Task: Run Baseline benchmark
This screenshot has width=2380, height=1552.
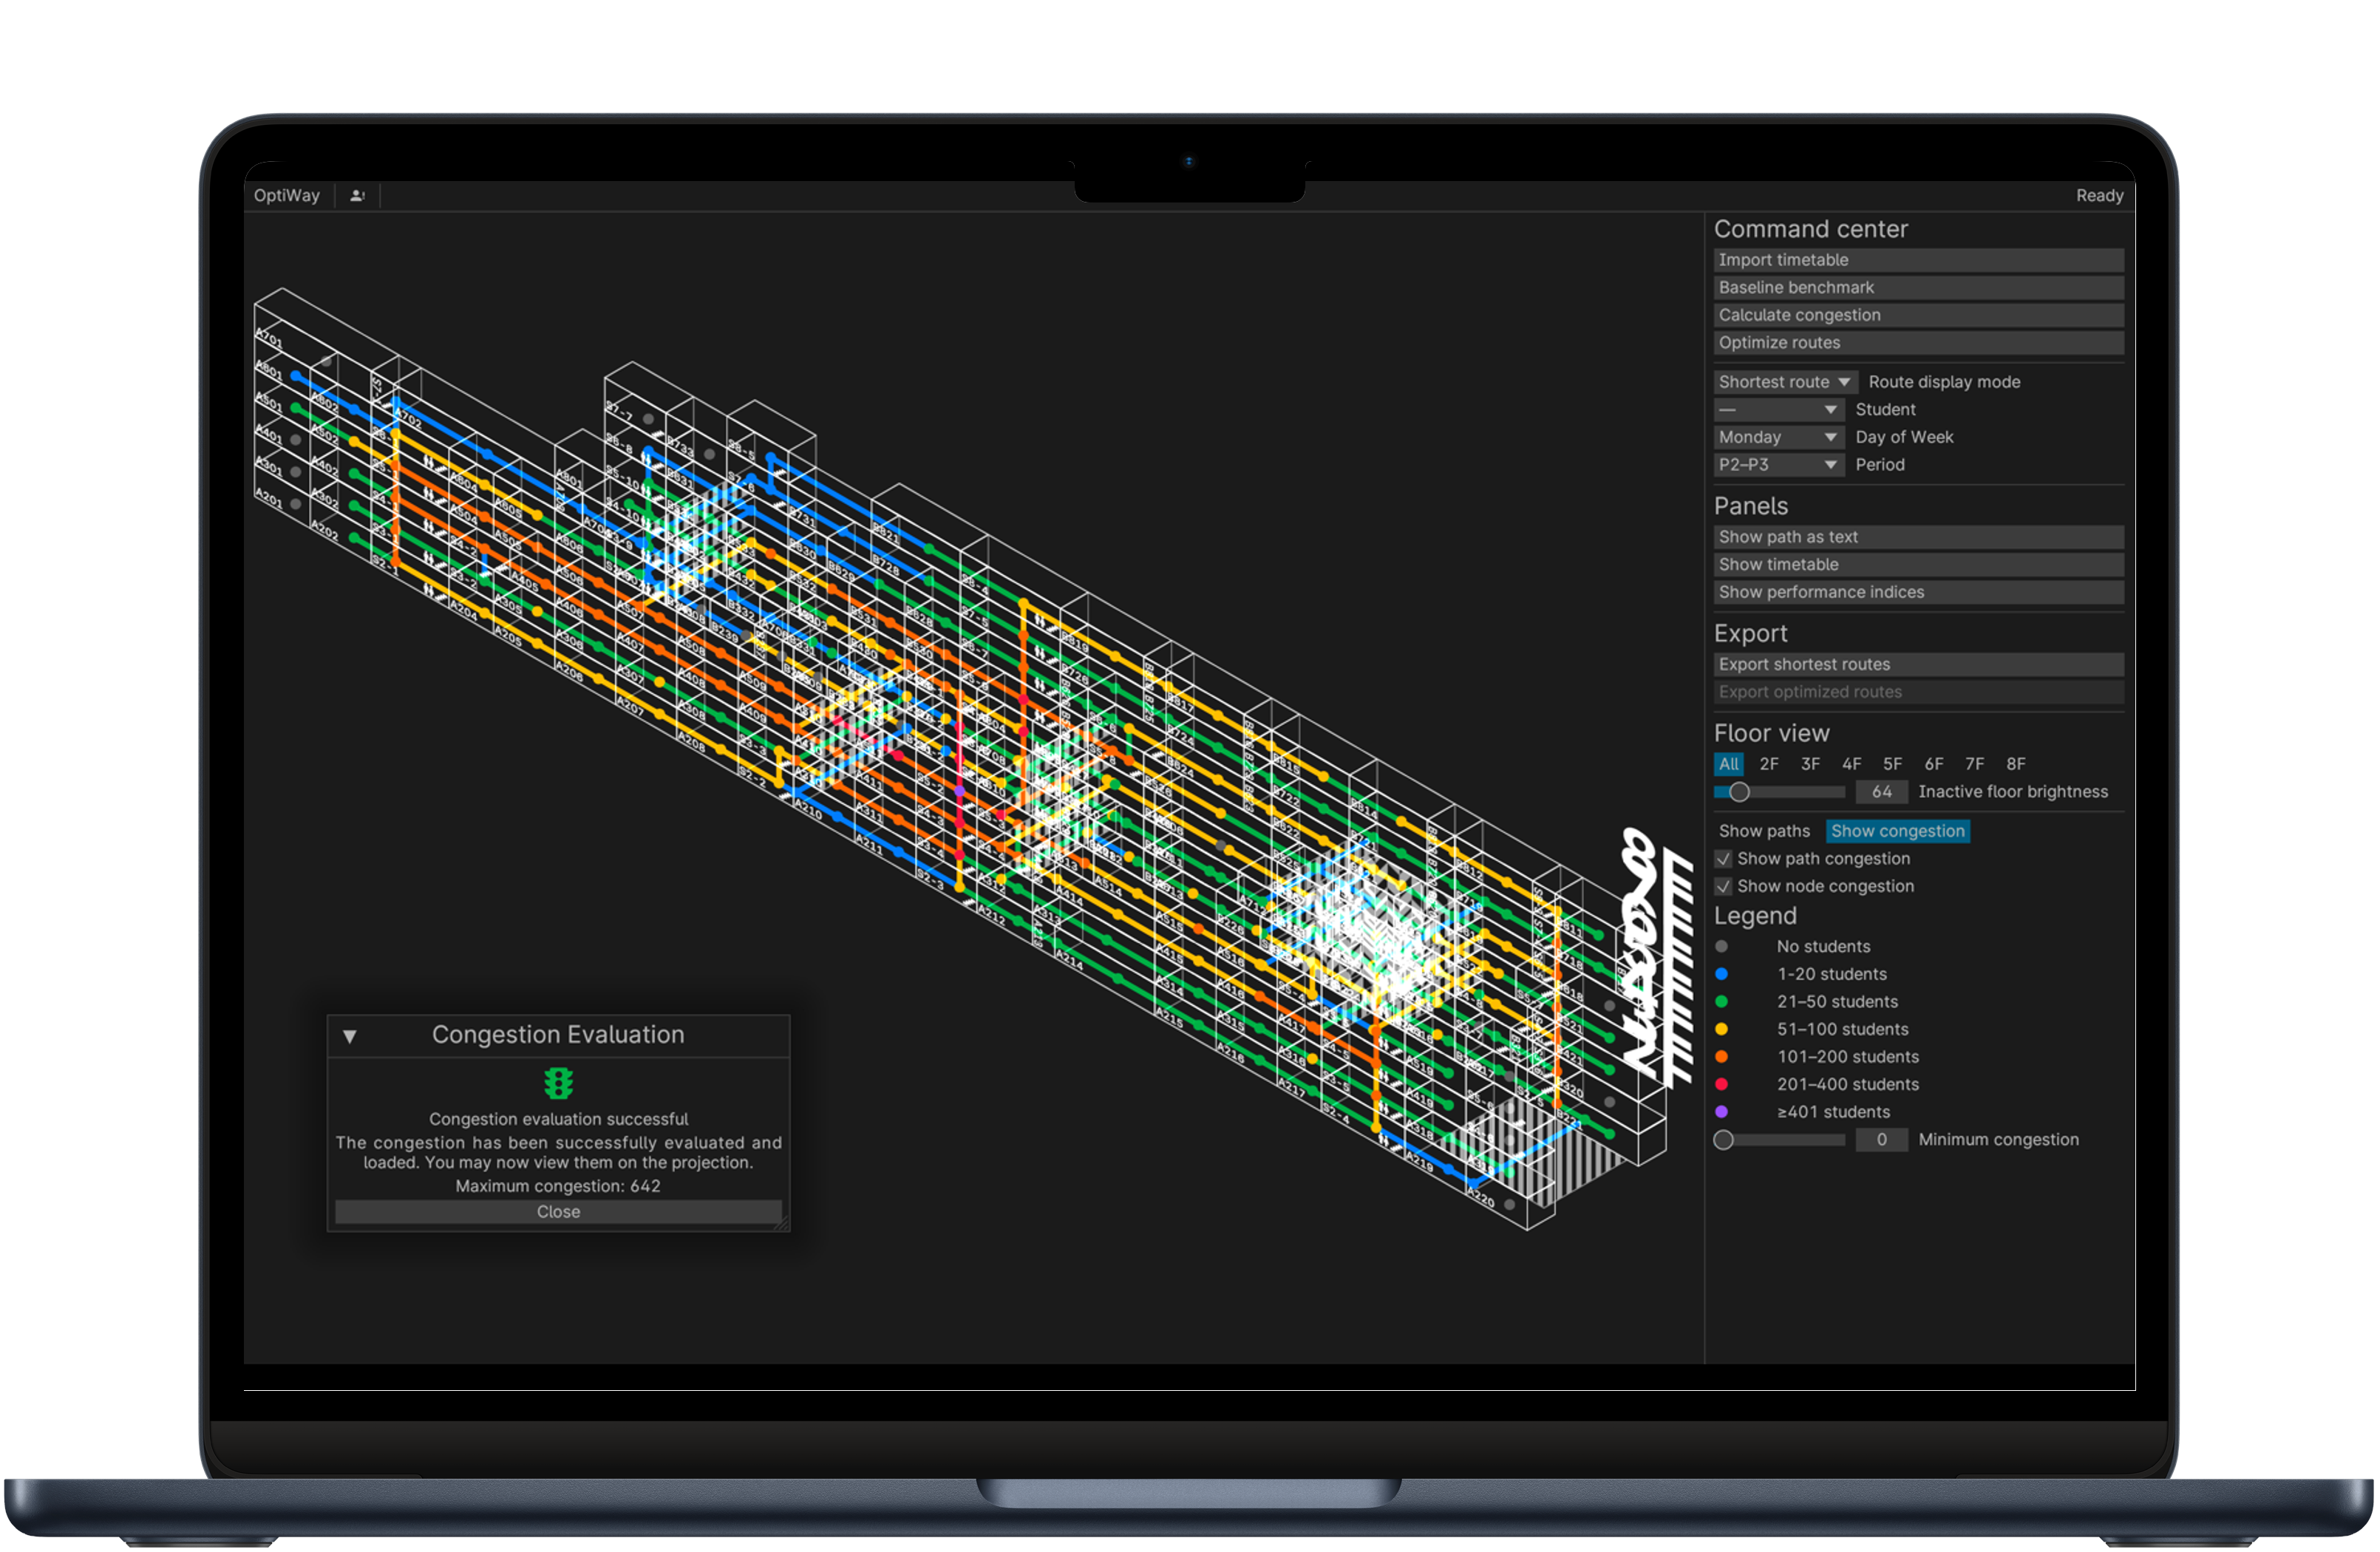Action: 1918,287
